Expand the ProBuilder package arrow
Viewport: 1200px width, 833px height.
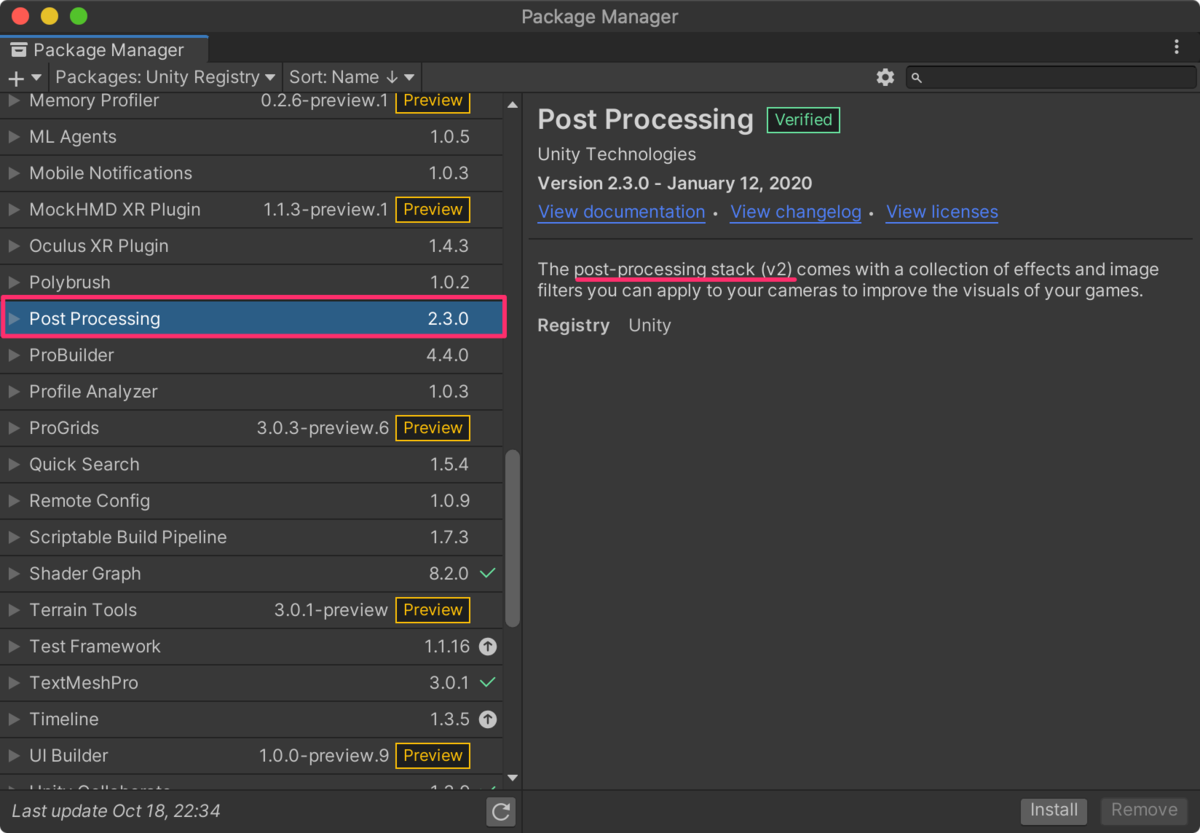(x=14, y=355)
